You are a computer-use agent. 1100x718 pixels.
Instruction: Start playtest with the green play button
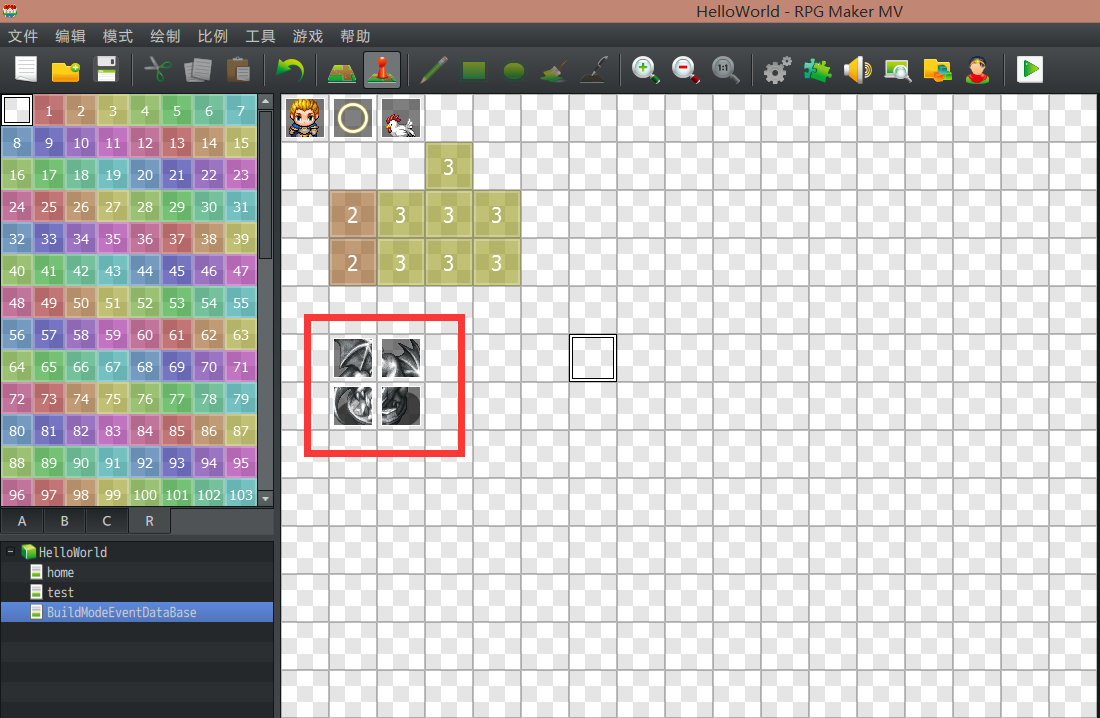click(x=1030, y=69)
